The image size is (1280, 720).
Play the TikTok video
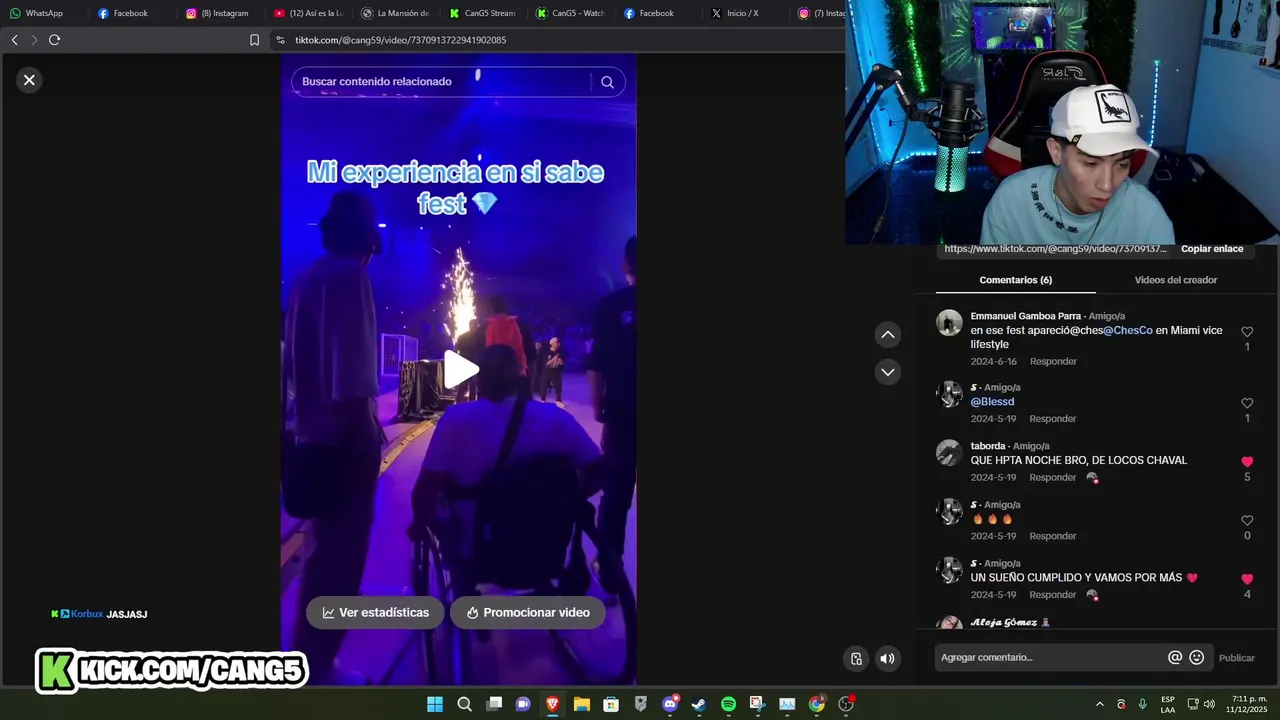[460, 369]
